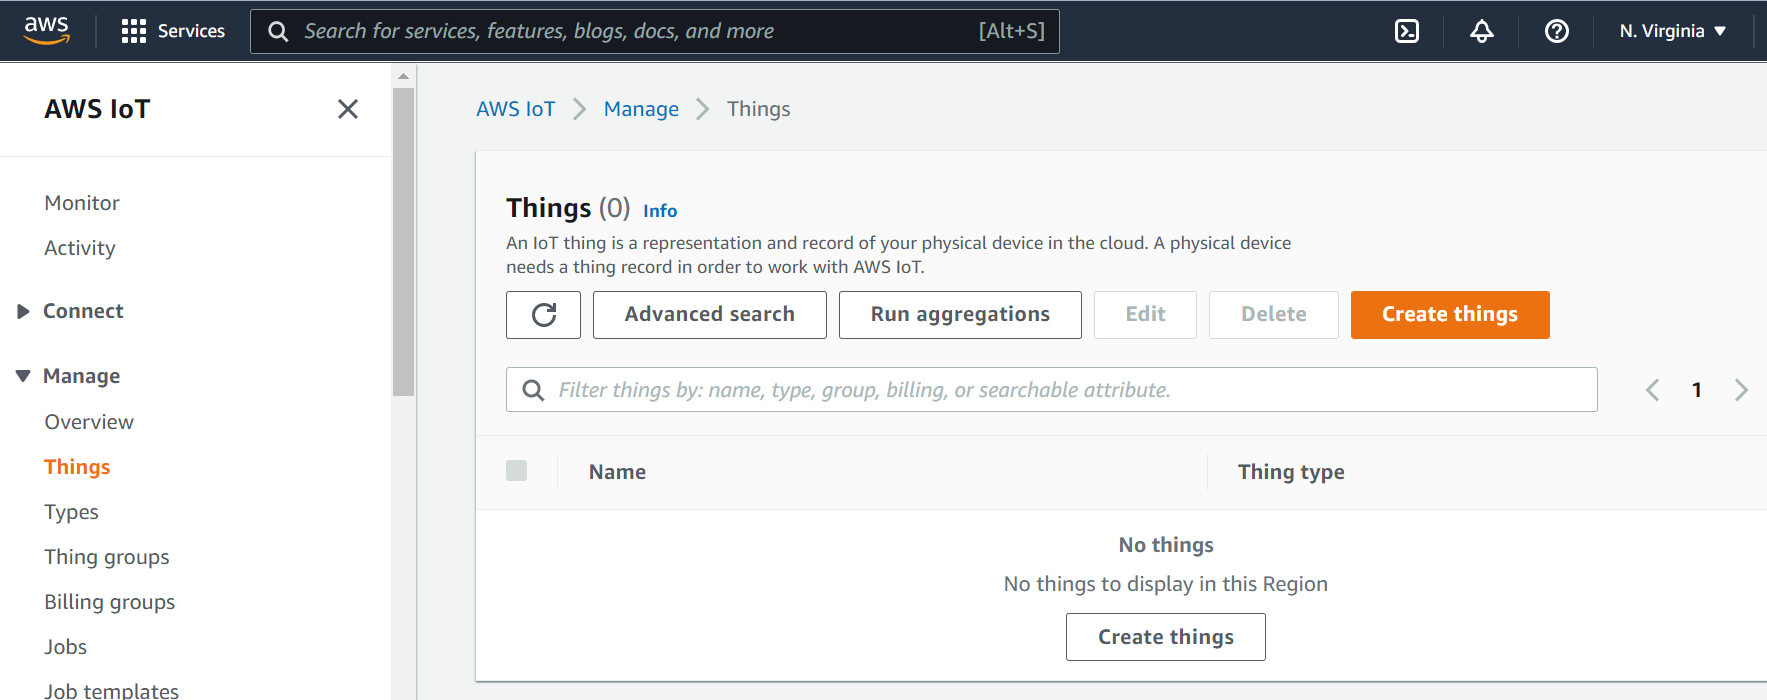The height and width of the screenshot is (700, 1767).
Task: Open the help question mark menu
Action: coord(1557,31)
